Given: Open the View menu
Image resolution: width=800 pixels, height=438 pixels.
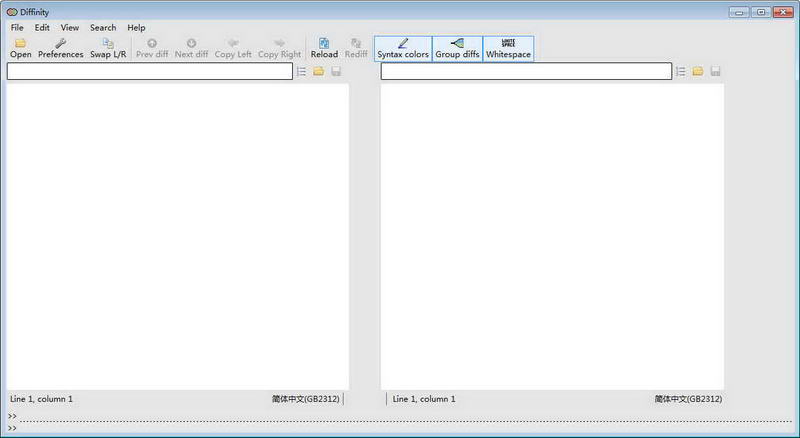Looking at the screenshot, I should [69, 28].
